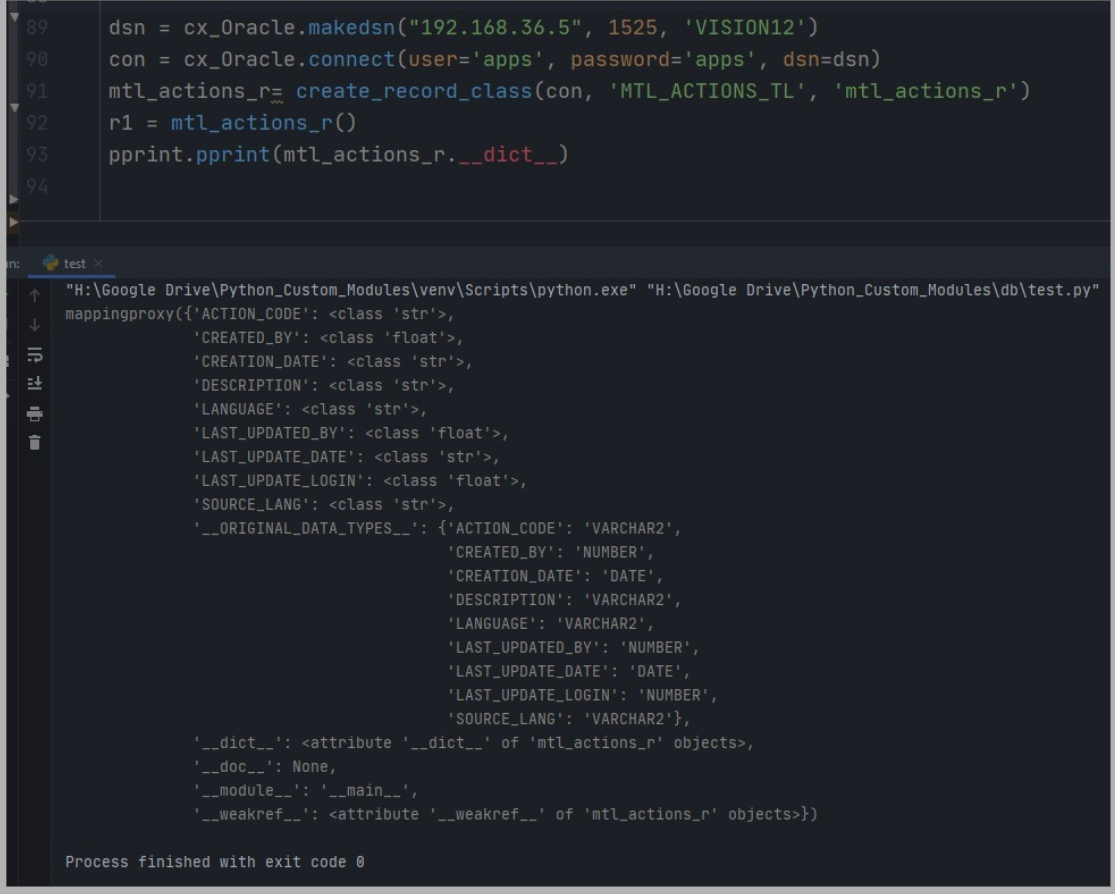
Task: Click the 'Process finished with exit code 0' line
Action: [215, 862]
